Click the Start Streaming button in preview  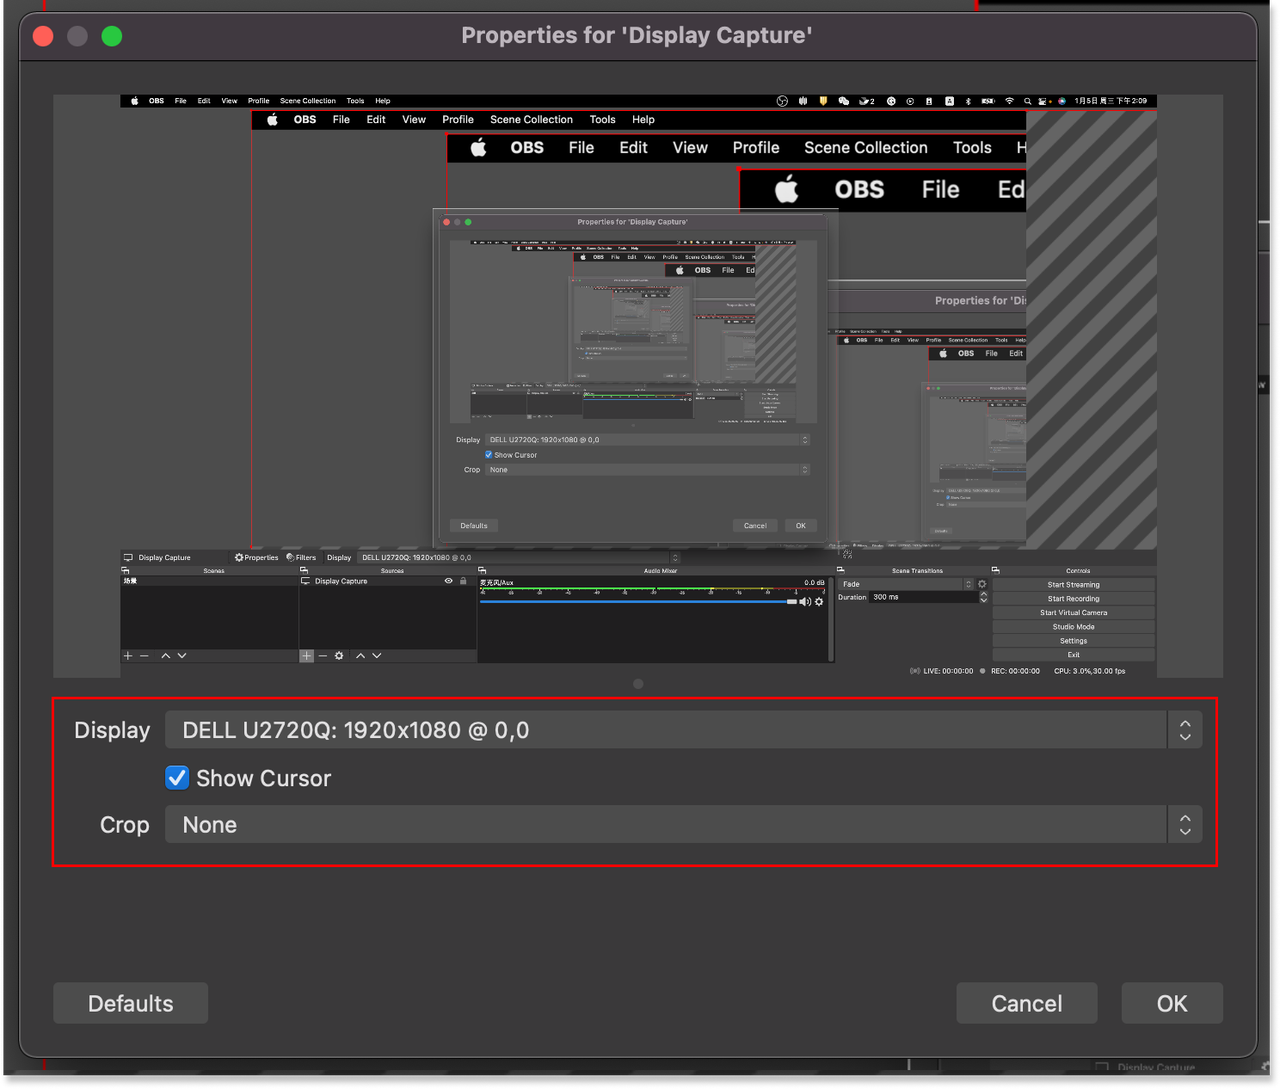(x=1073, y=585)
